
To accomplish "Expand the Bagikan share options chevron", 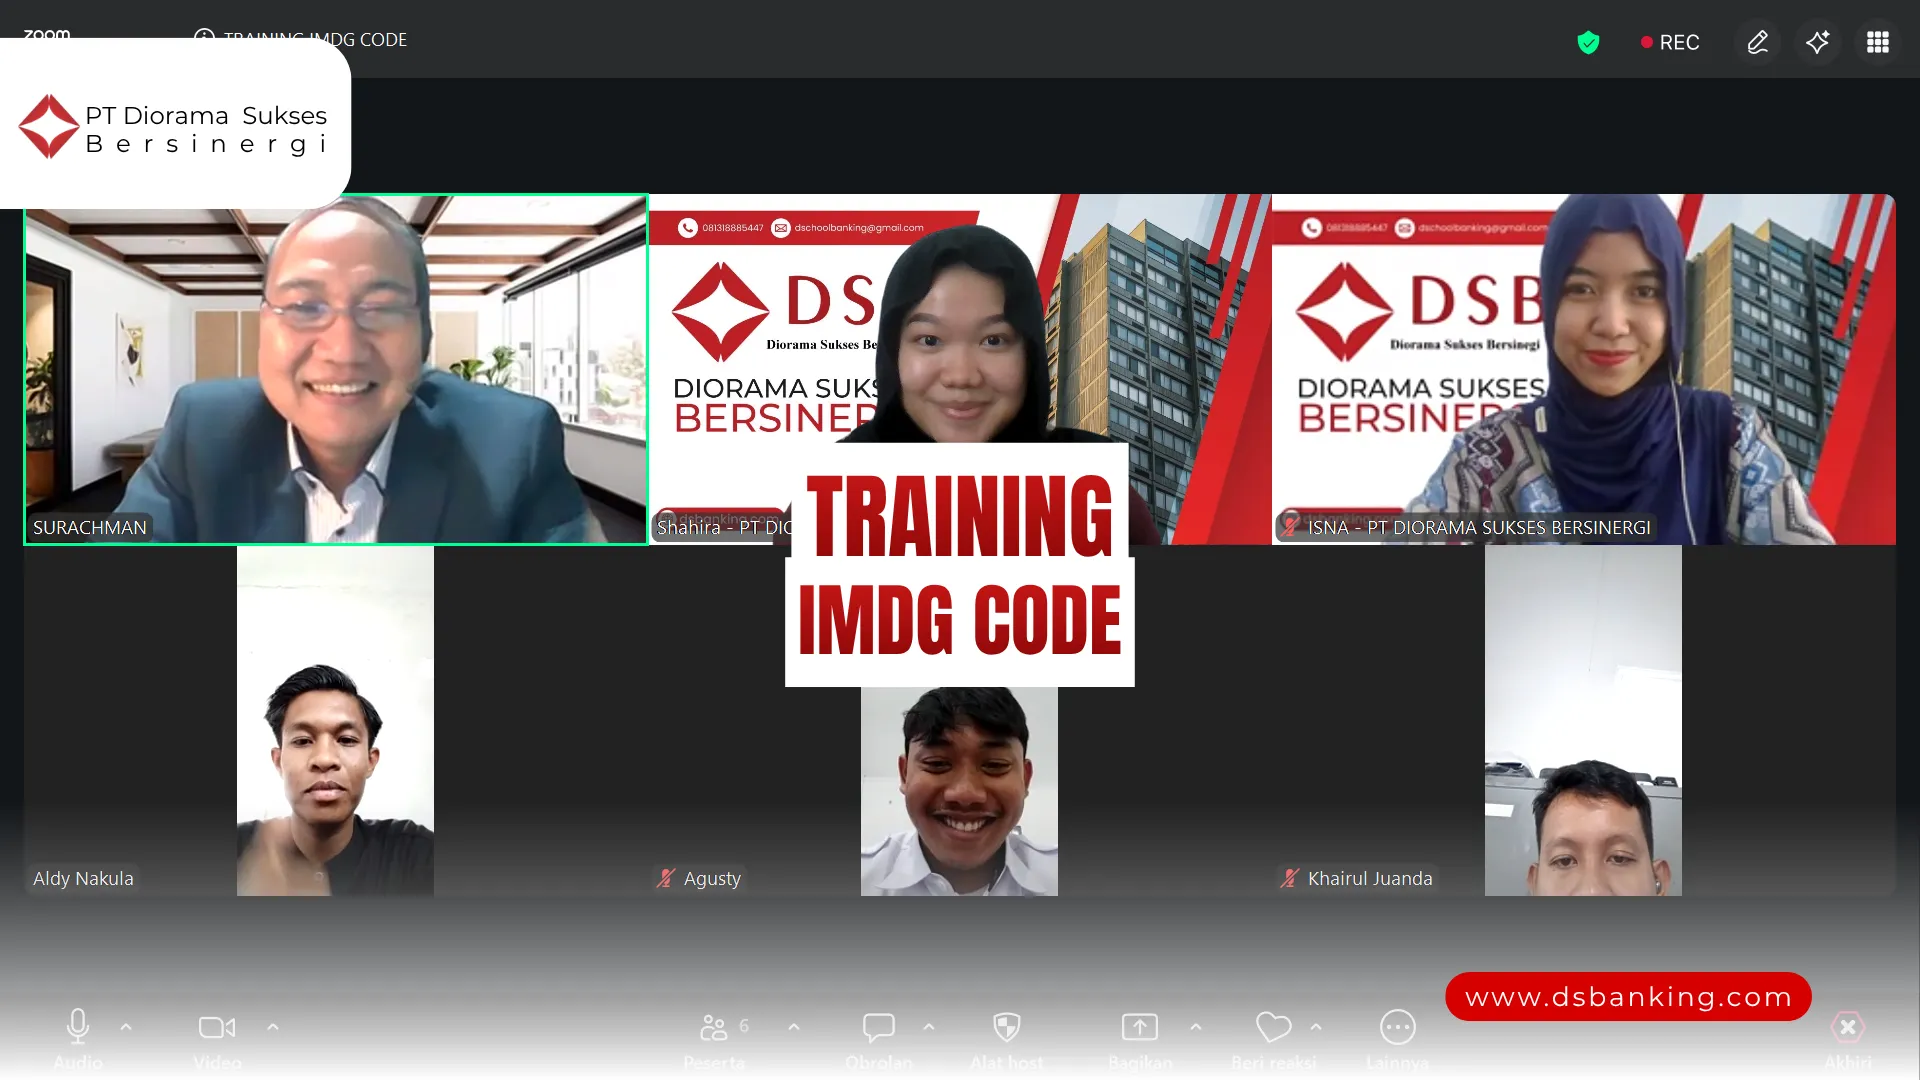I will pos(1196,1027).
